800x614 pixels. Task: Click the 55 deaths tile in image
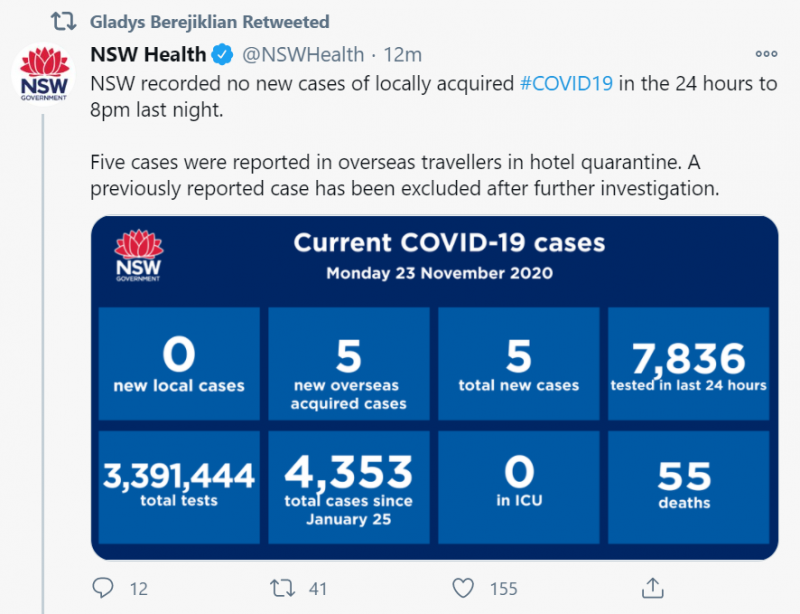coord(689,487)
